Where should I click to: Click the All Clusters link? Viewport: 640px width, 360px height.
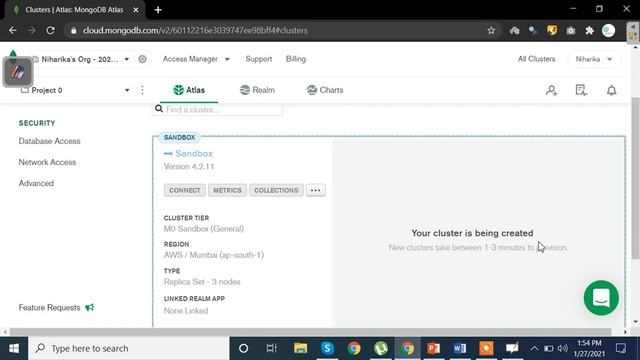coord(536,59)
